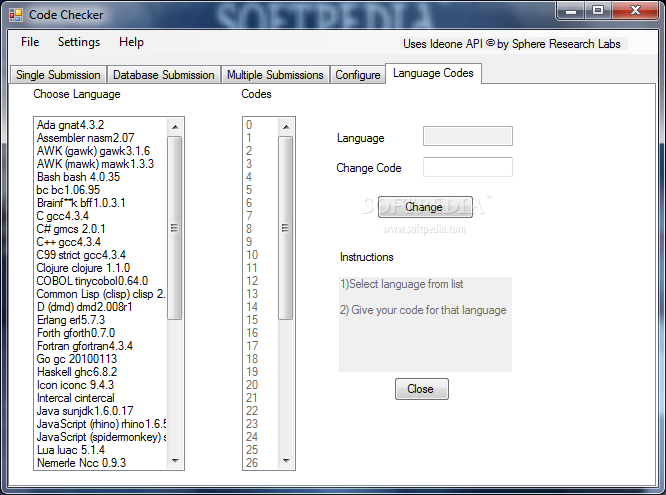Click the Close button below Instructions

[422, 389]
